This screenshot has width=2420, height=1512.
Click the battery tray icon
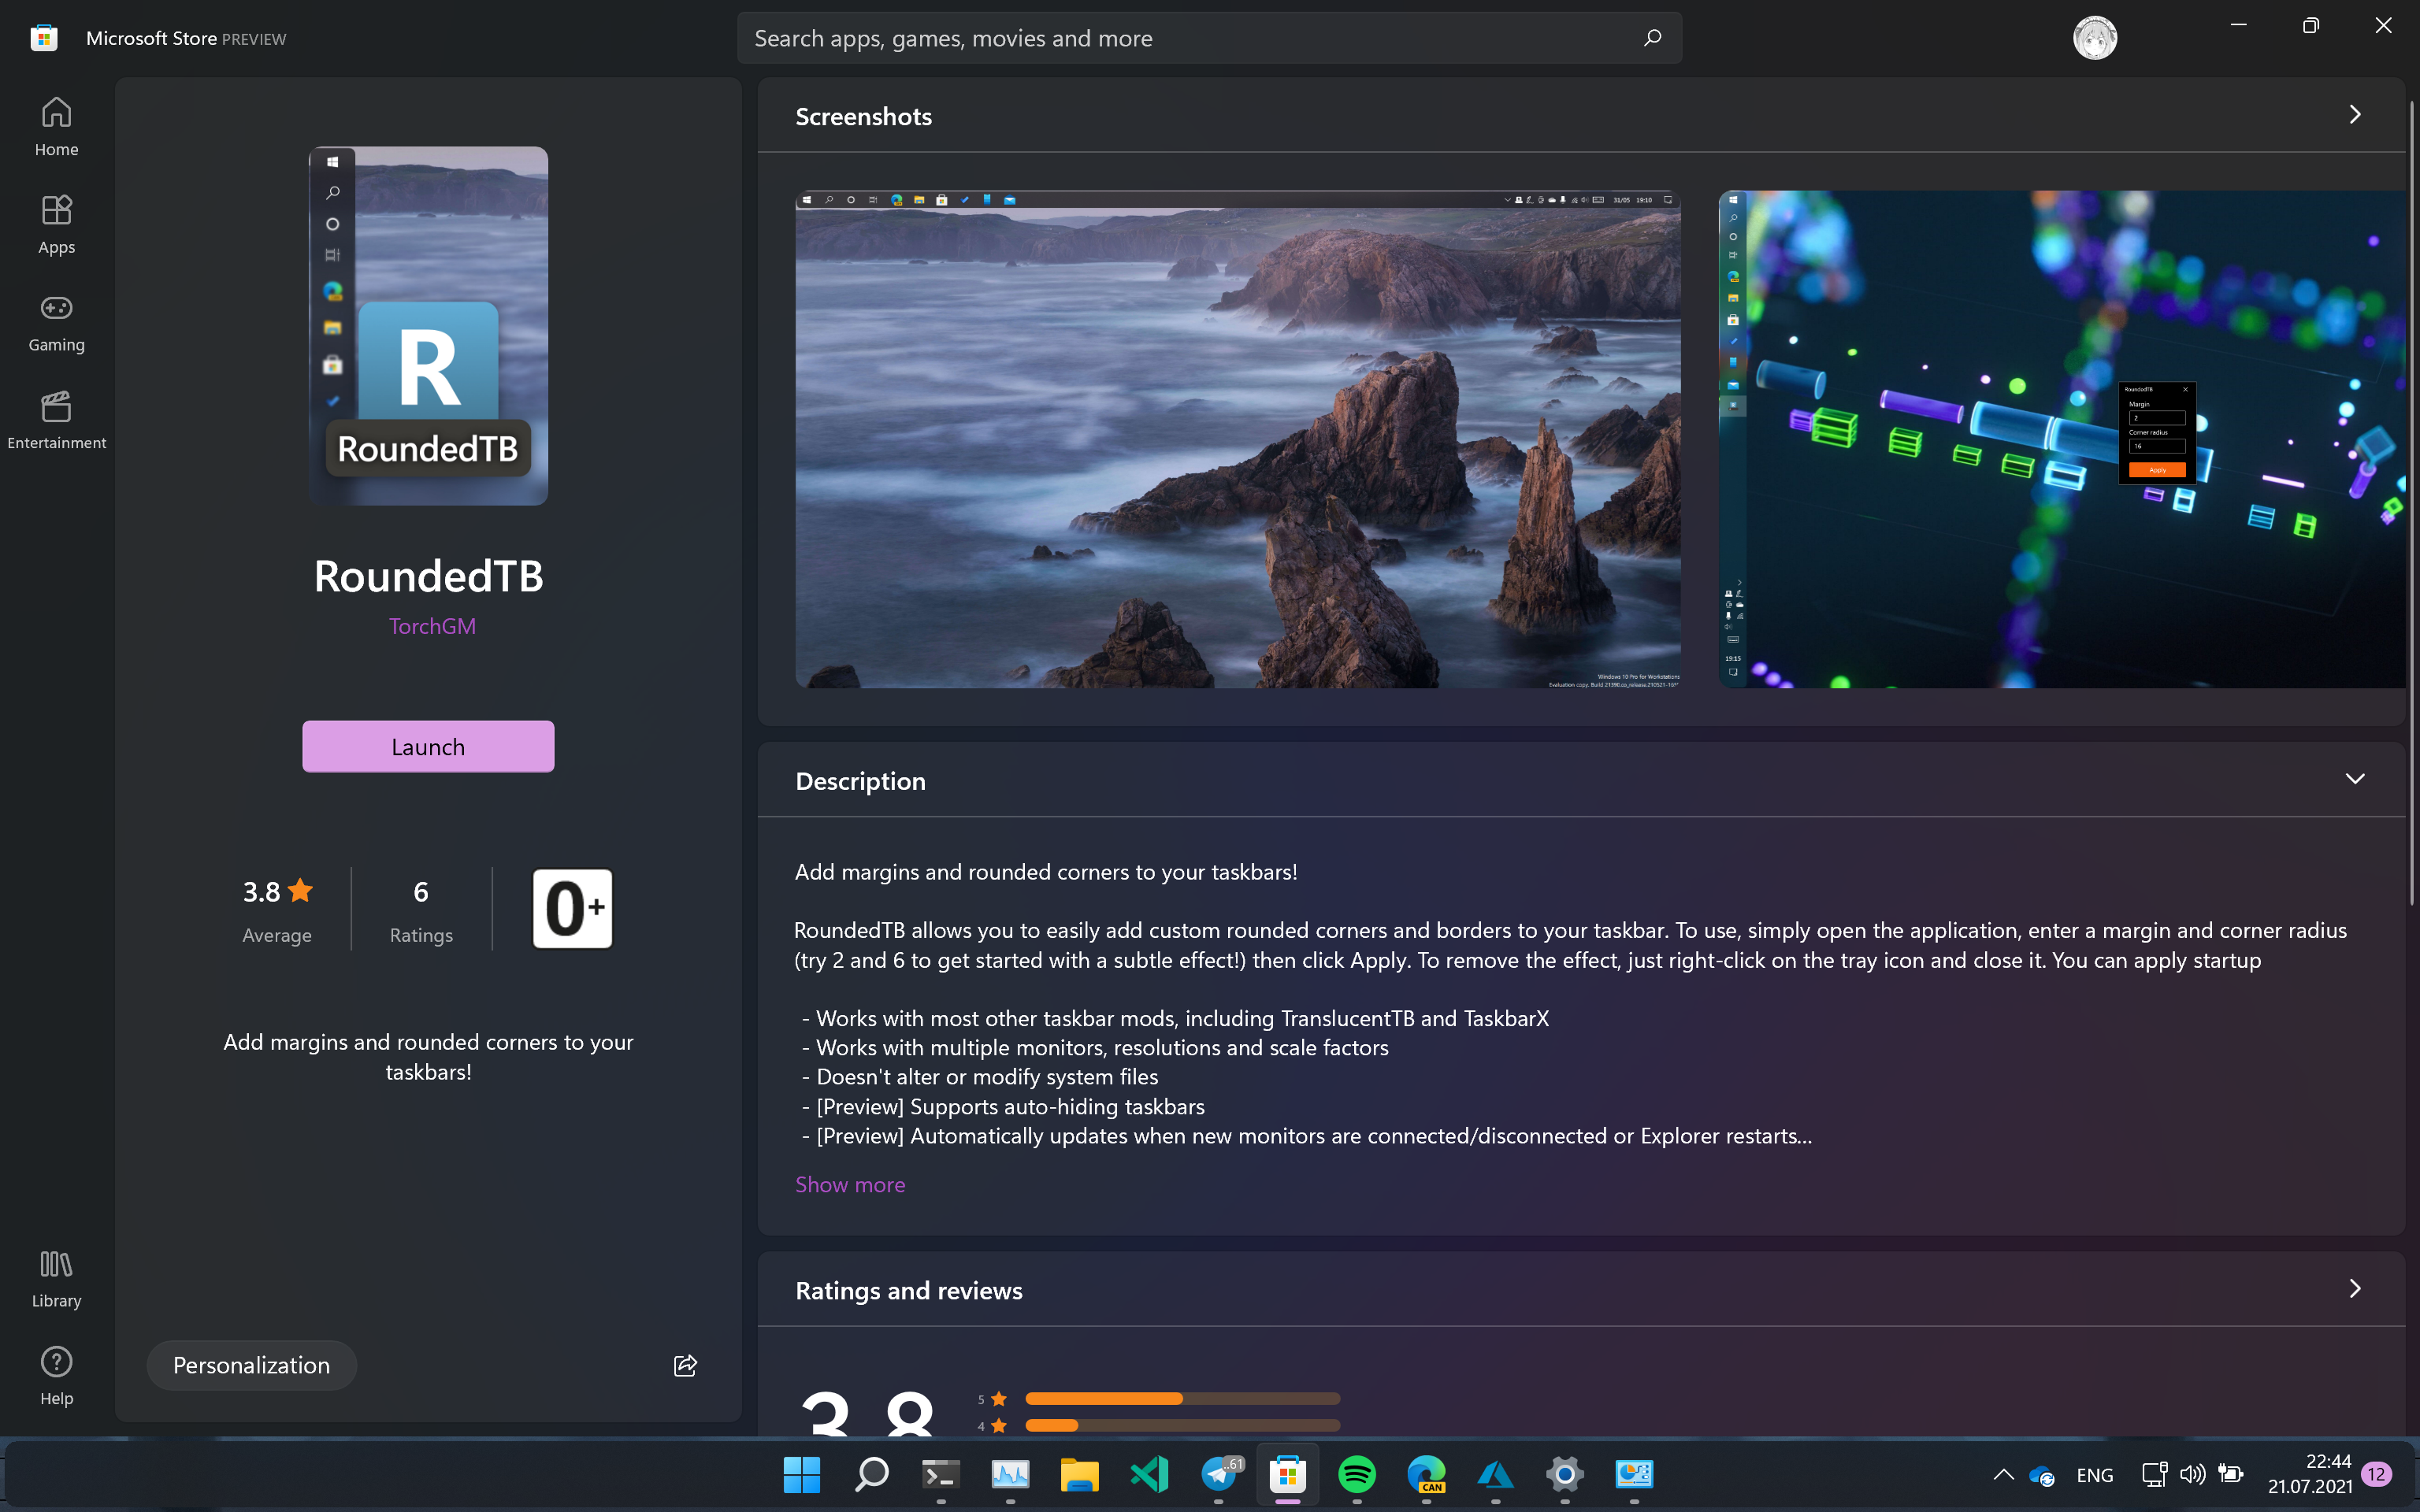coord(2230,1474)
